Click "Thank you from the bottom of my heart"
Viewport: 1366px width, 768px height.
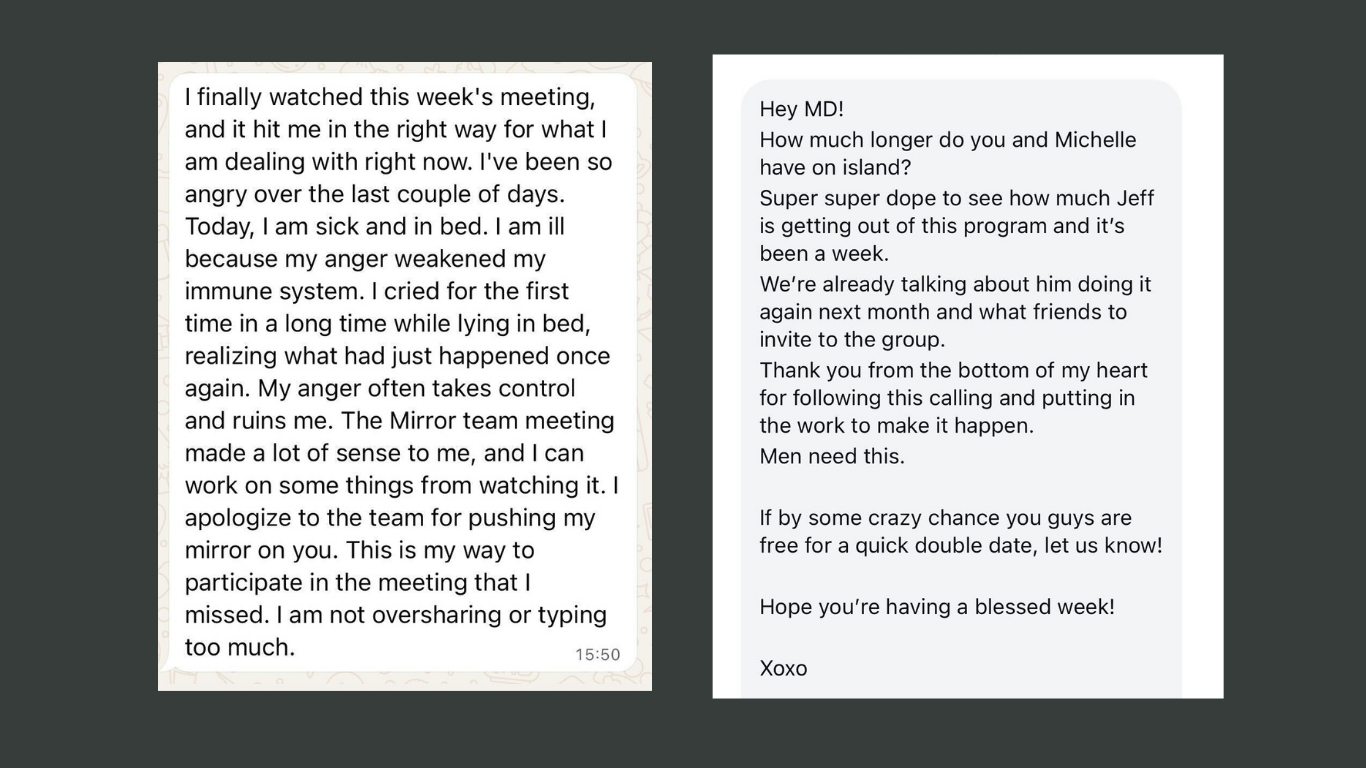pos(953,370)
